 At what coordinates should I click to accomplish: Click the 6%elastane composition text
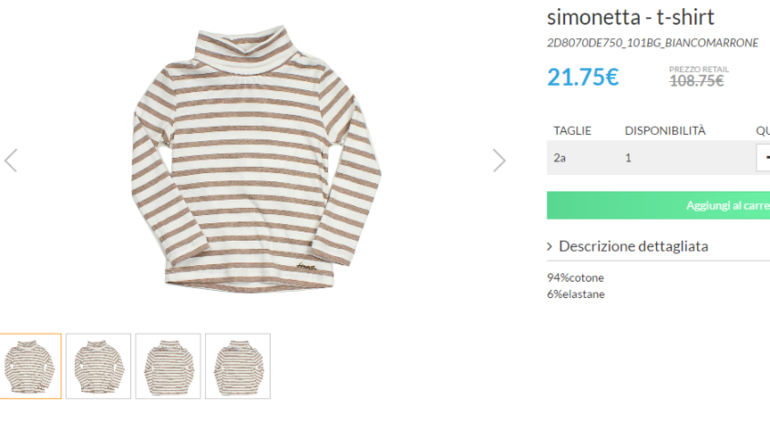[575, 294]
